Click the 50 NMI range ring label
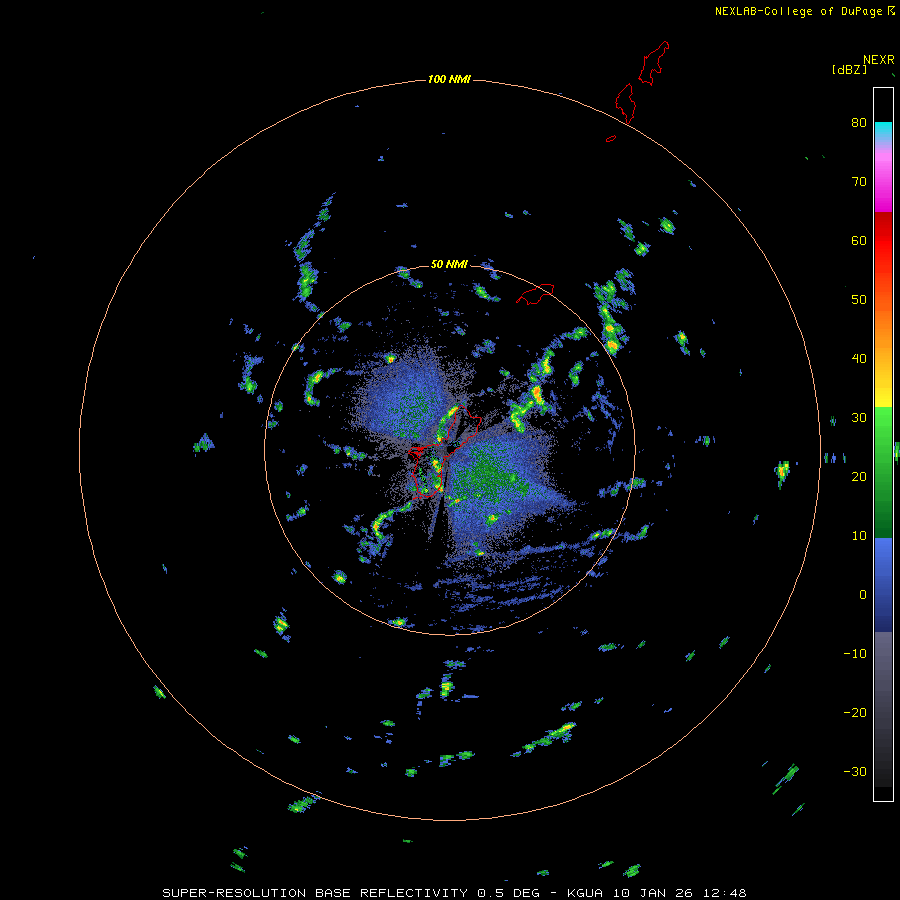 (x=449, y=265)
